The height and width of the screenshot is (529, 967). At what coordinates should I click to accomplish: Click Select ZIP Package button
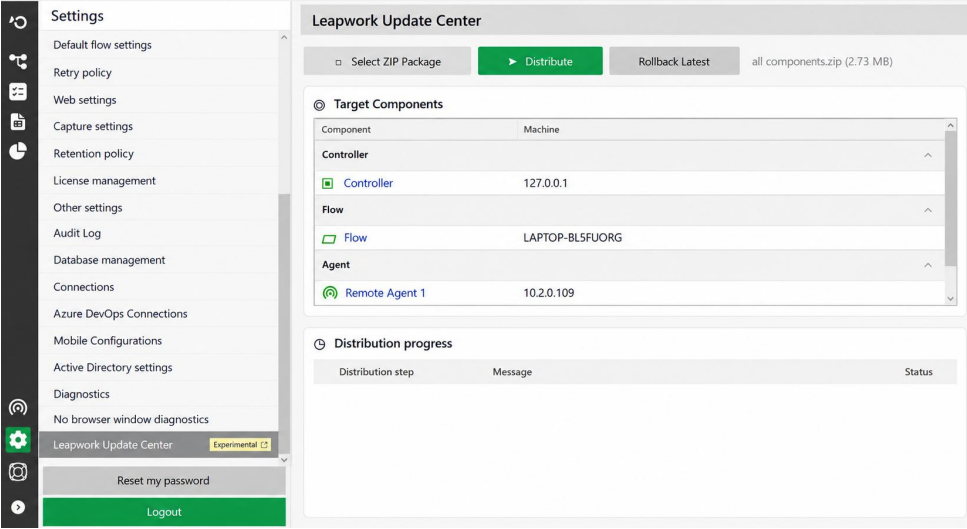coord(387,61)
